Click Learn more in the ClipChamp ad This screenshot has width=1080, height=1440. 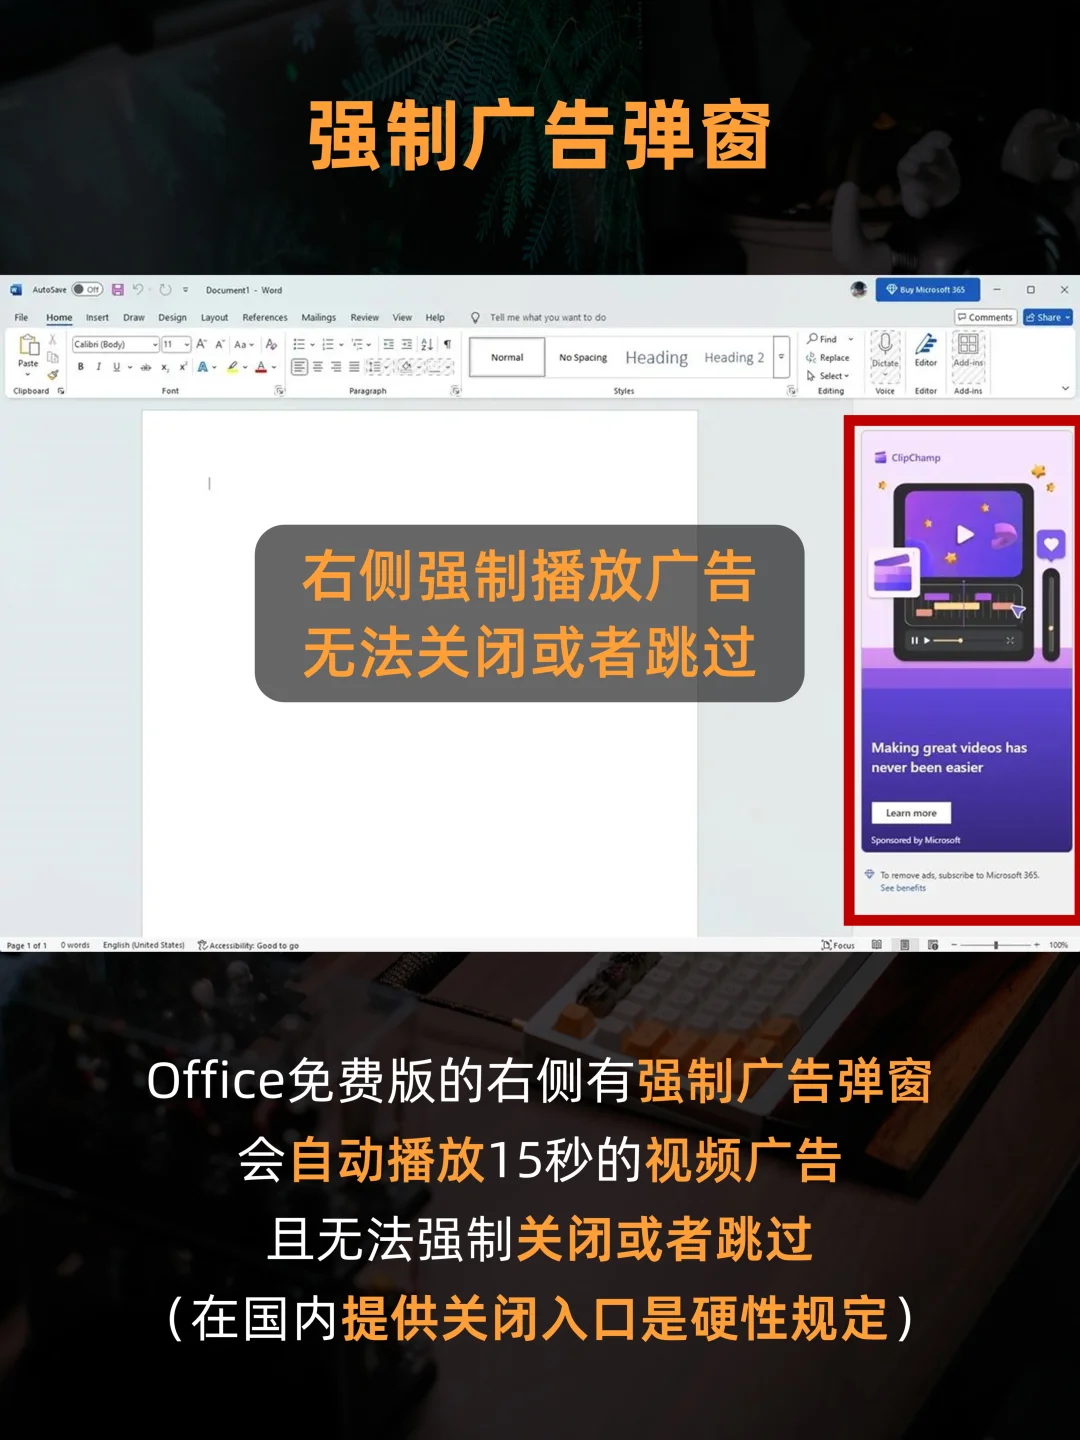(911, 813)
